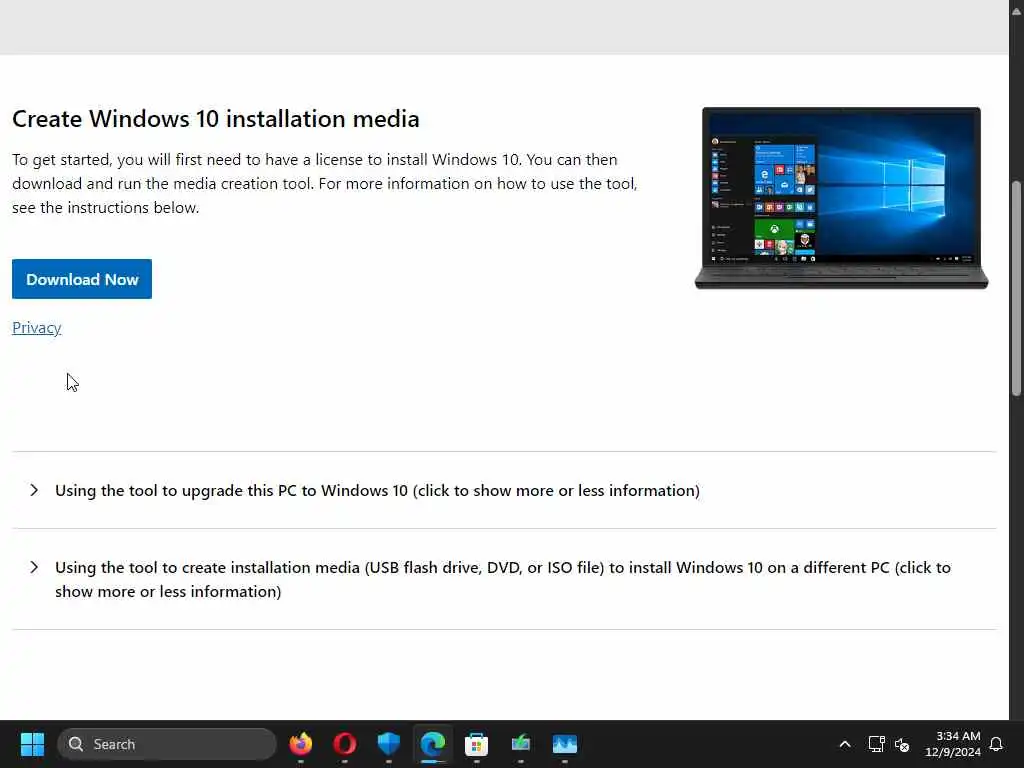Click the page vertical scrollbar thumb
This screenshot has width=1024, height=768.
[x=1016, y=288]
